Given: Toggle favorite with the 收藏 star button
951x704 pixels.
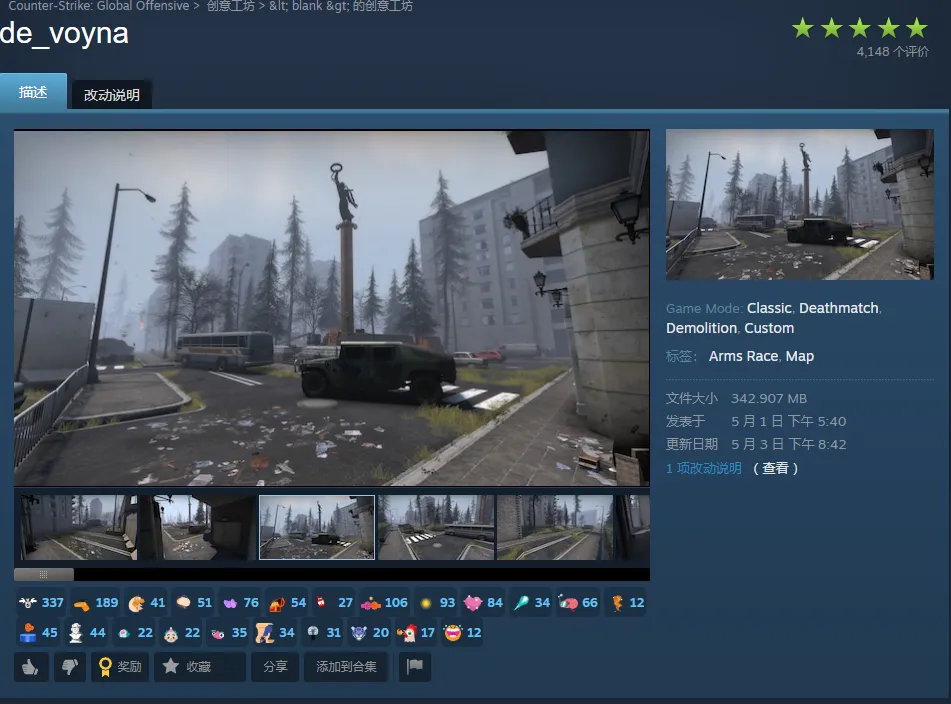Looking at the screenshot, I should tap(199, 667).
